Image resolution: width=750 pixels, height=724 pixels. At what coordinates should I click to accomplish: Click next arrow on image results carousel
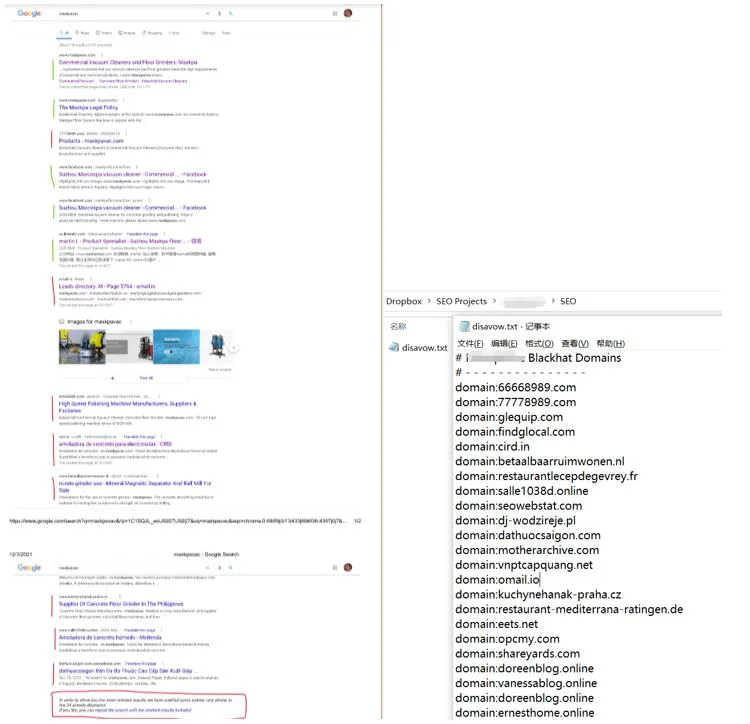click(234, 347)
